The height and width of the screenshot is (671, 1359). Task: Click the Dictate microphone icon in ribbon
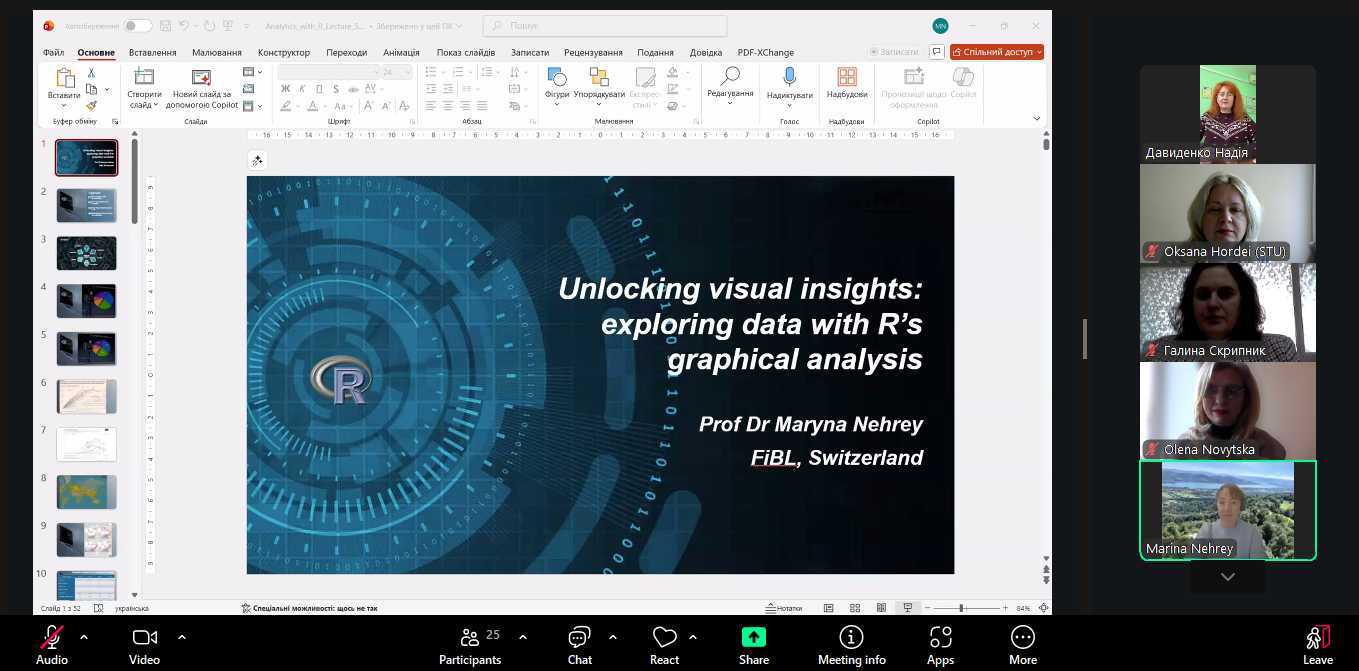point(789,78)
